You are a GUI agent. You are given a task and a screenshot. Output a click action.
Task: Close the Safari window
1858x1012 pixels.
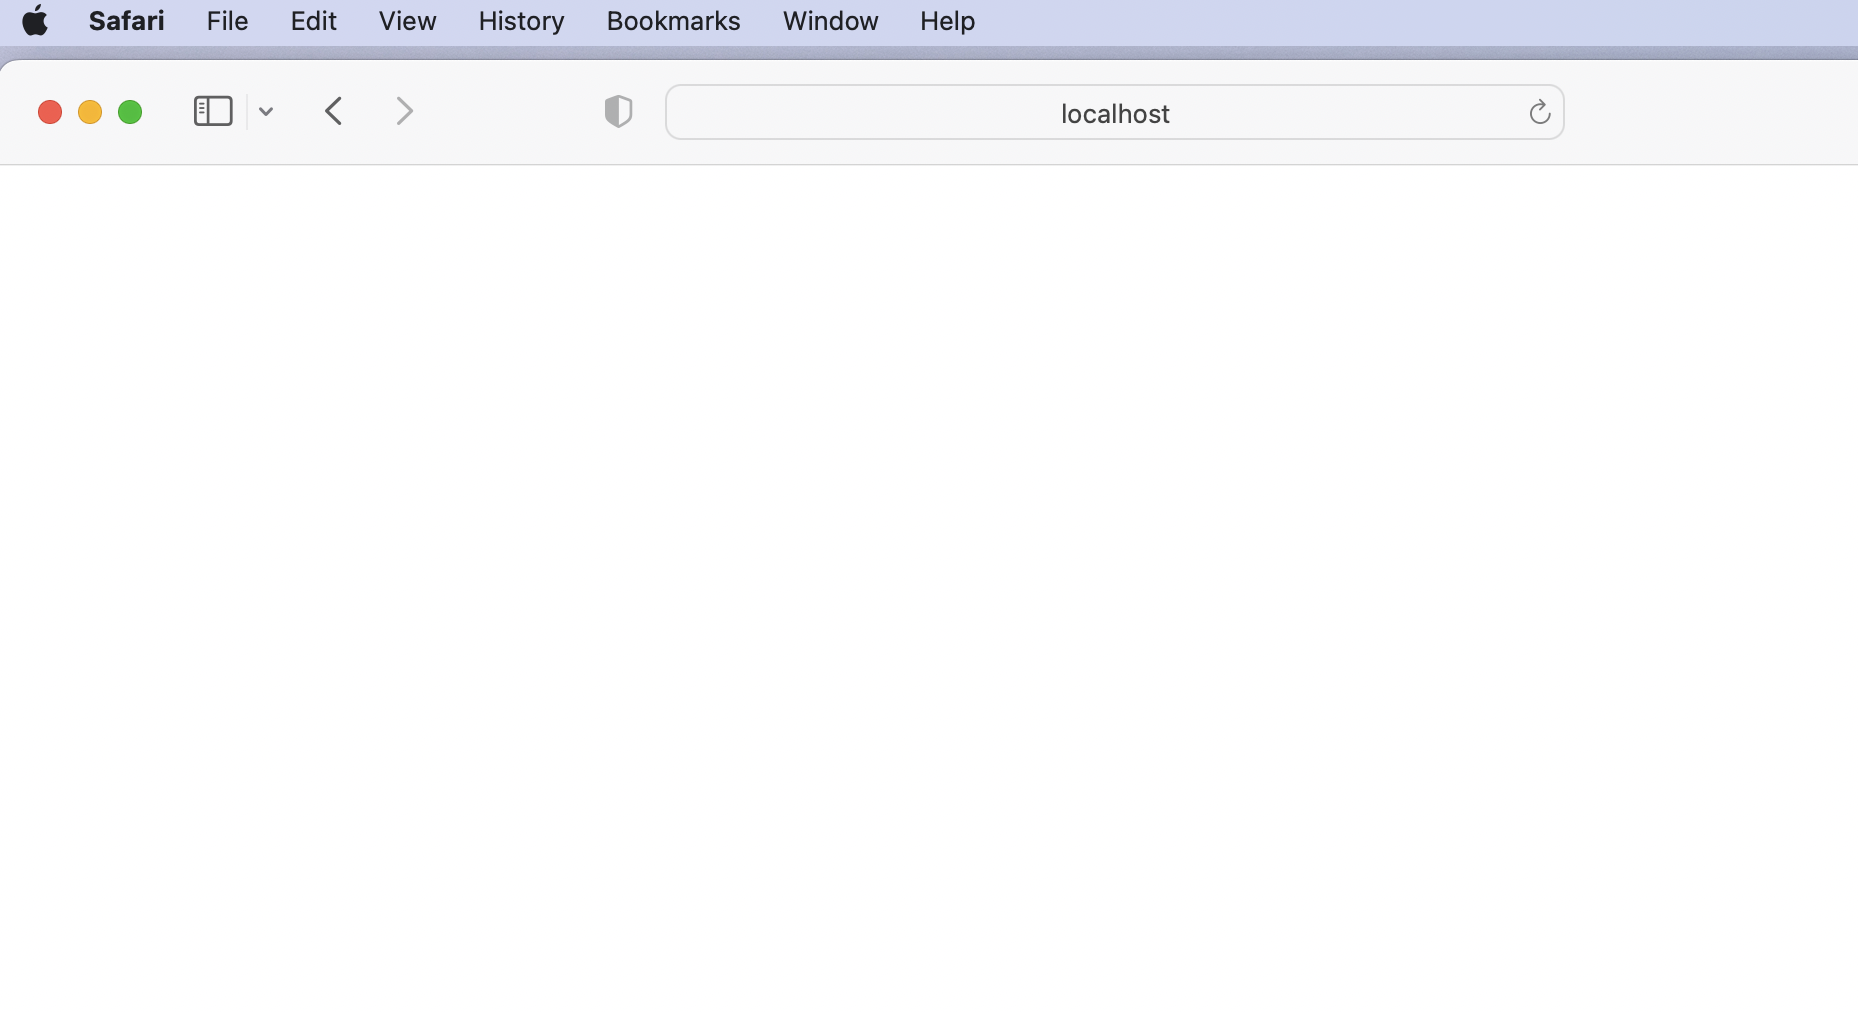[50, 112]
